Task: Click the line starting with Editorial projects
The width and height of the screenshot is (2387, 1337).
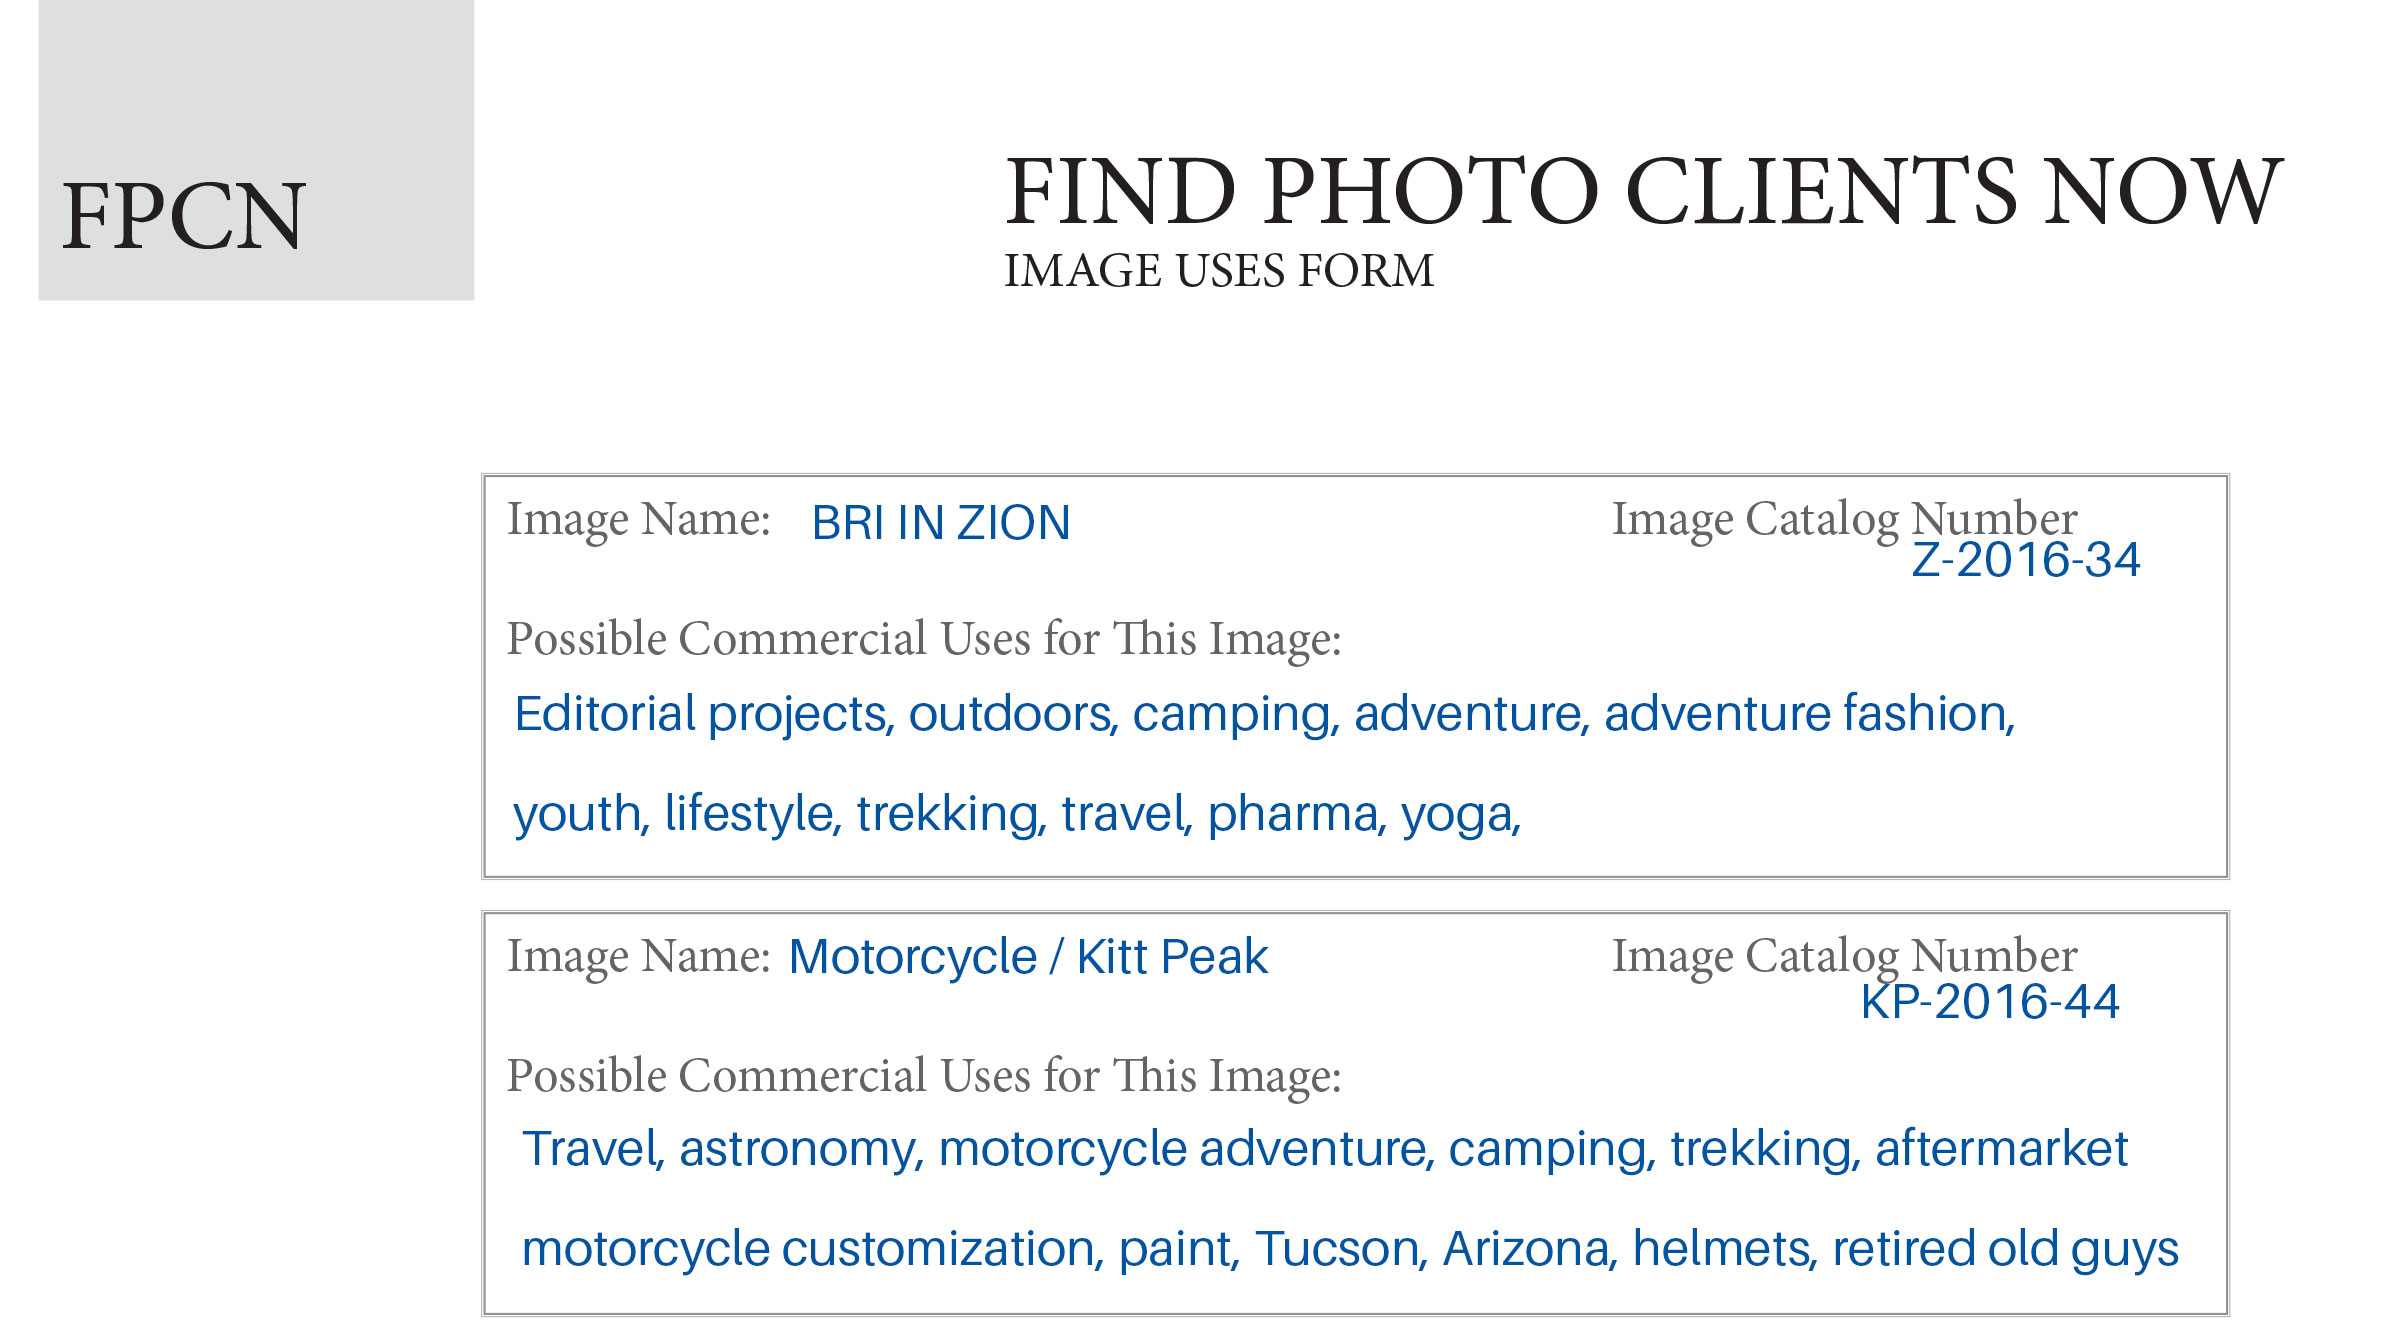Action: (1264, 714)
